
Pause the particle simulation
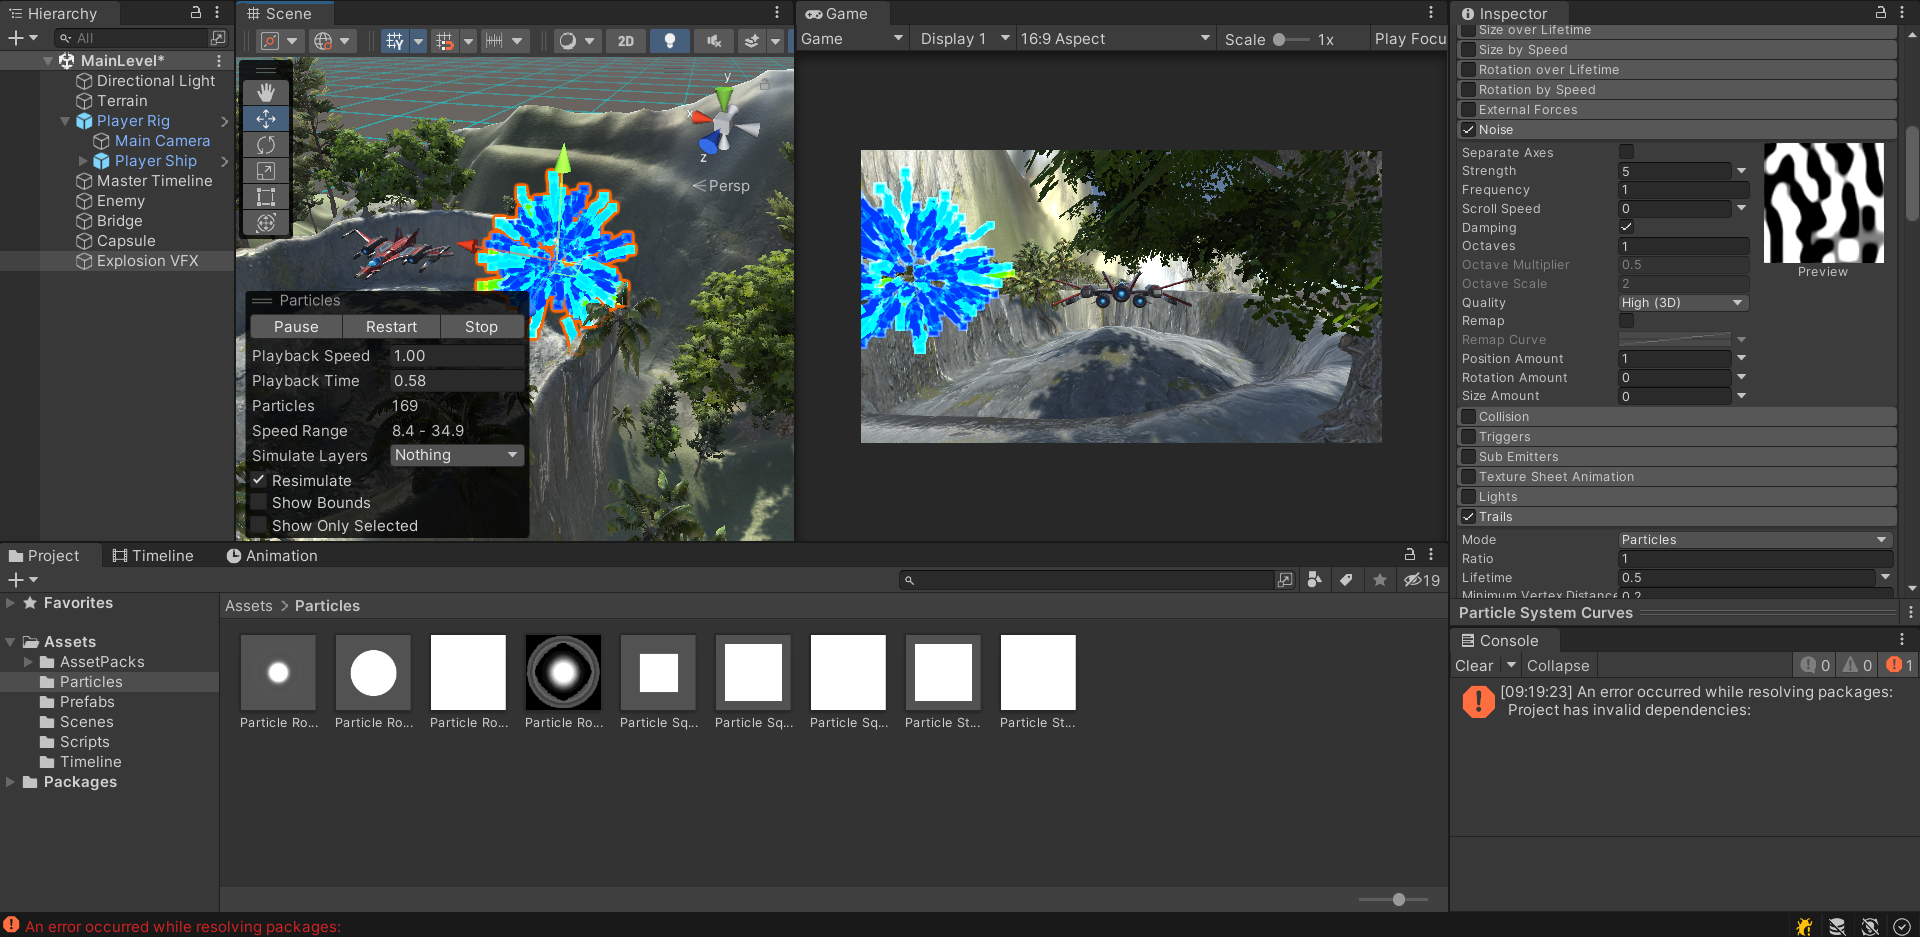click(296, 327)
